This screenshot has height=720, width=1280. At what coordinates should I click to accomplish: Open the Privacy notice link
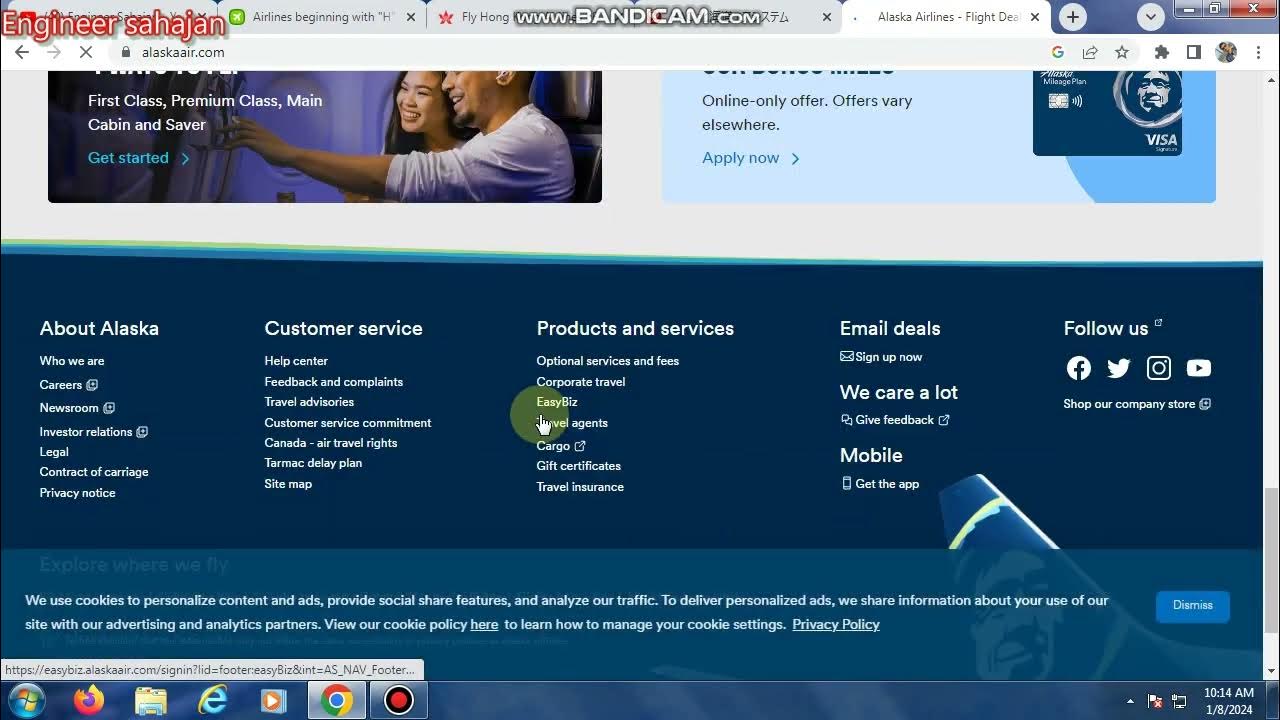(x=77, y=493)
